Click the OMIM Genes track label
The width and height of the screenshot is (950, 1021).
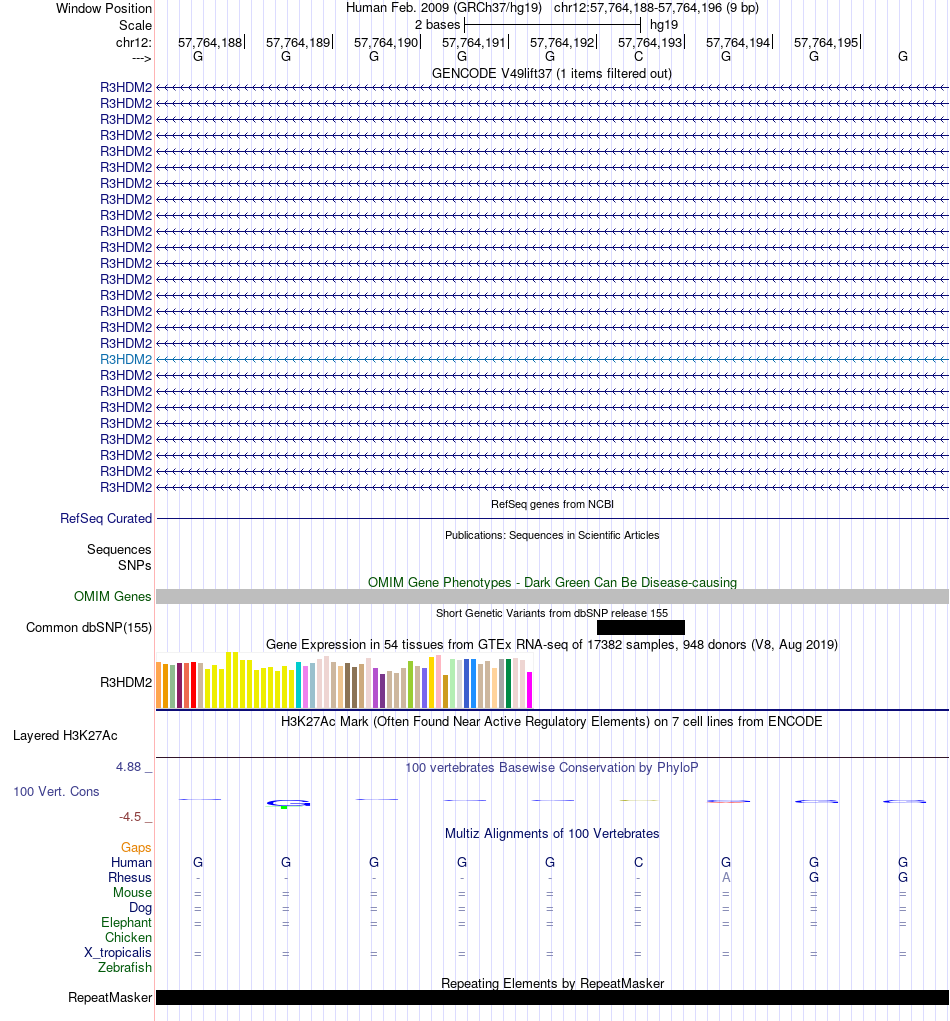click(112, 596)
